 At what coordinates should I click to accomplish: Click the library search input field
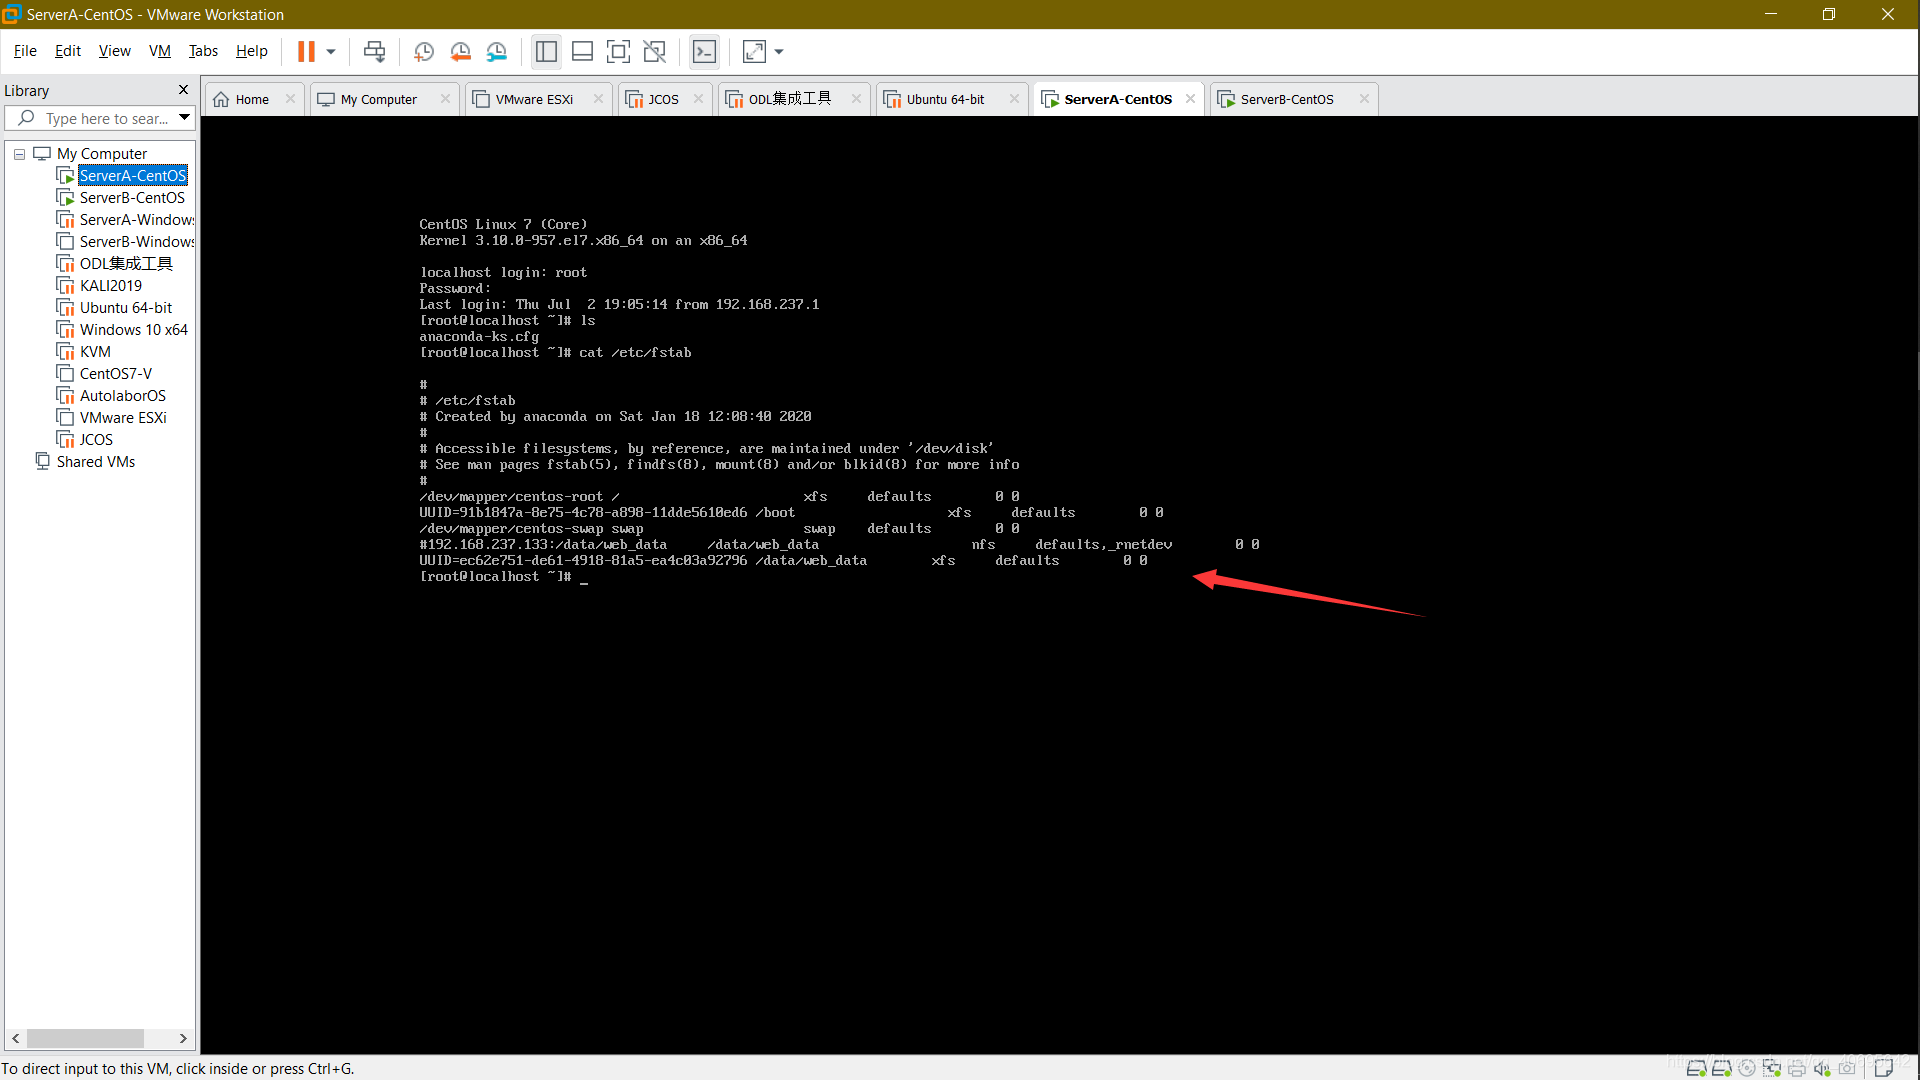click(x=99, y=119)
